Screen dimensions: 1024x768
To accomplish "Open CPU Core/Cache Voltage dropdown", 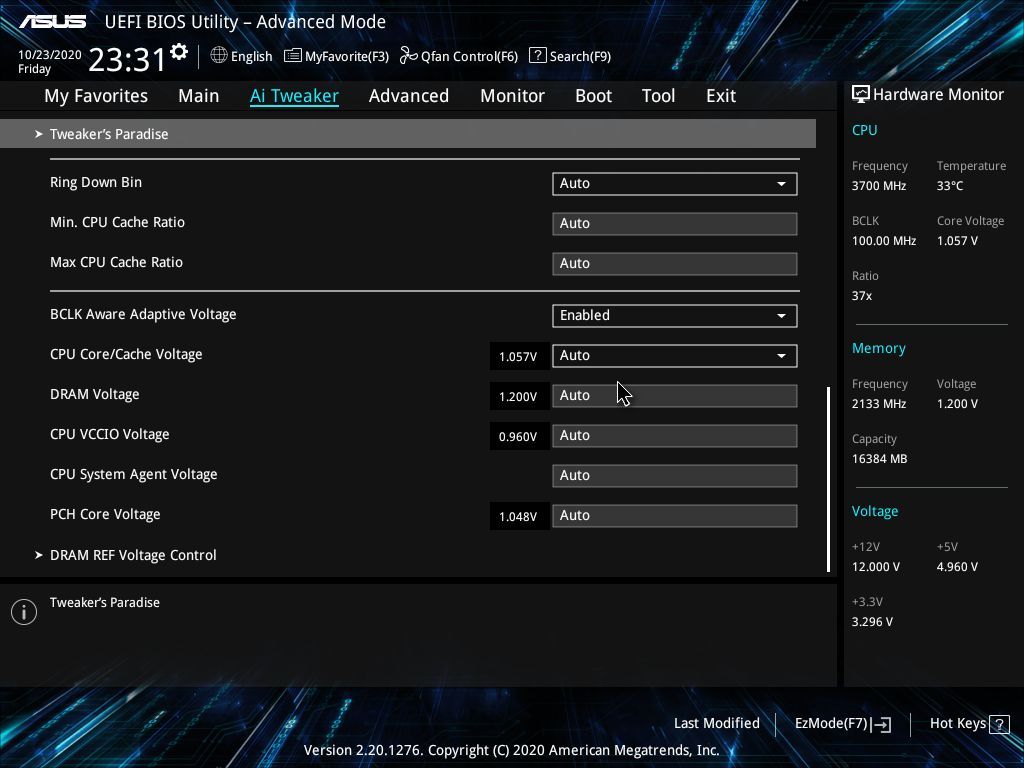I will tap(675, 355).
